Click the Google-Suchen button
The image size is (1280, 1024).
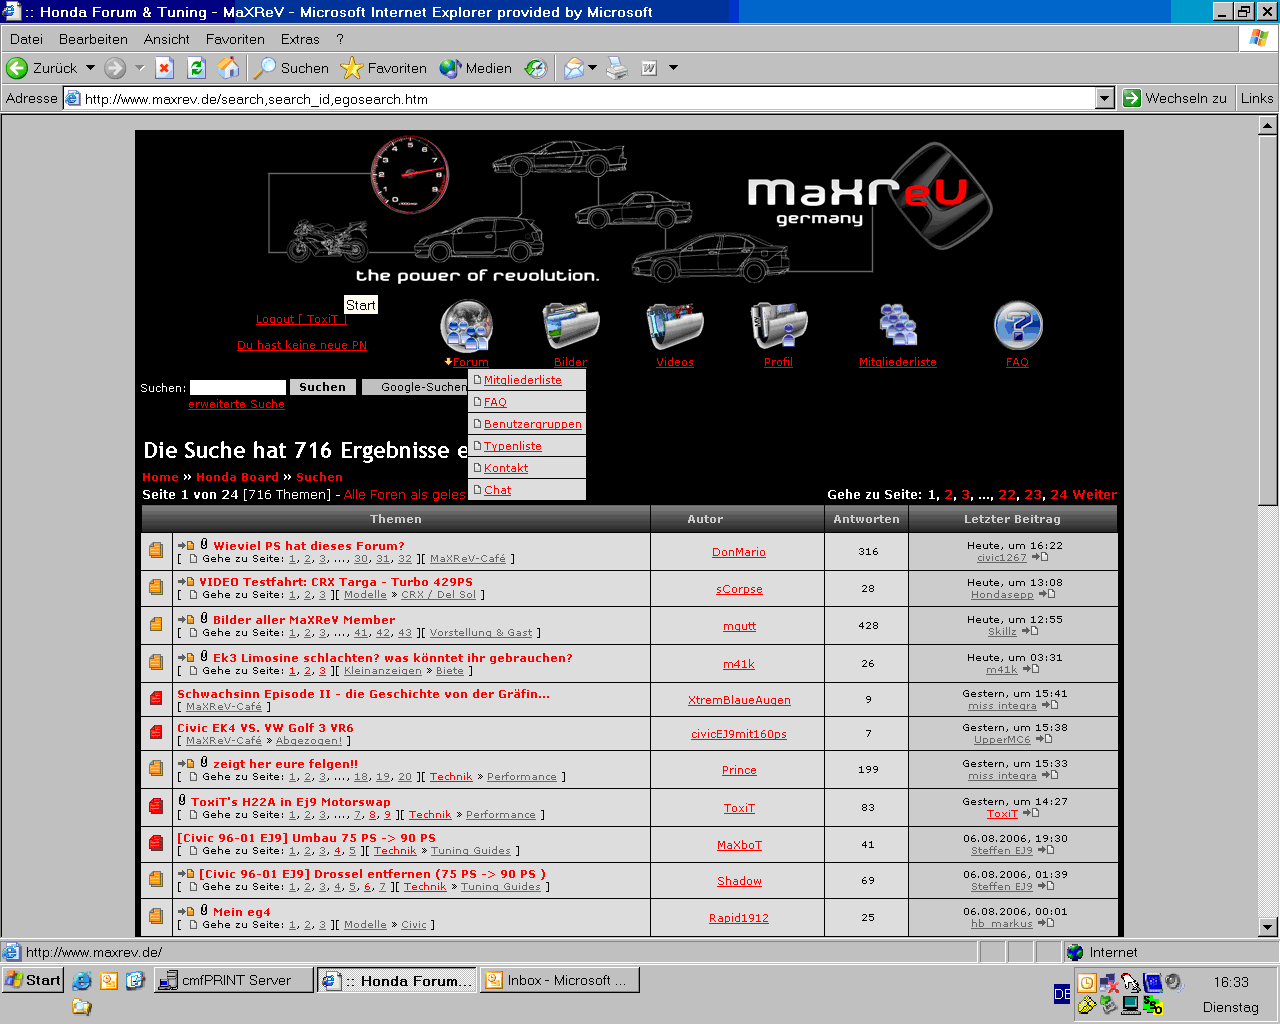(x=415, y=387)
